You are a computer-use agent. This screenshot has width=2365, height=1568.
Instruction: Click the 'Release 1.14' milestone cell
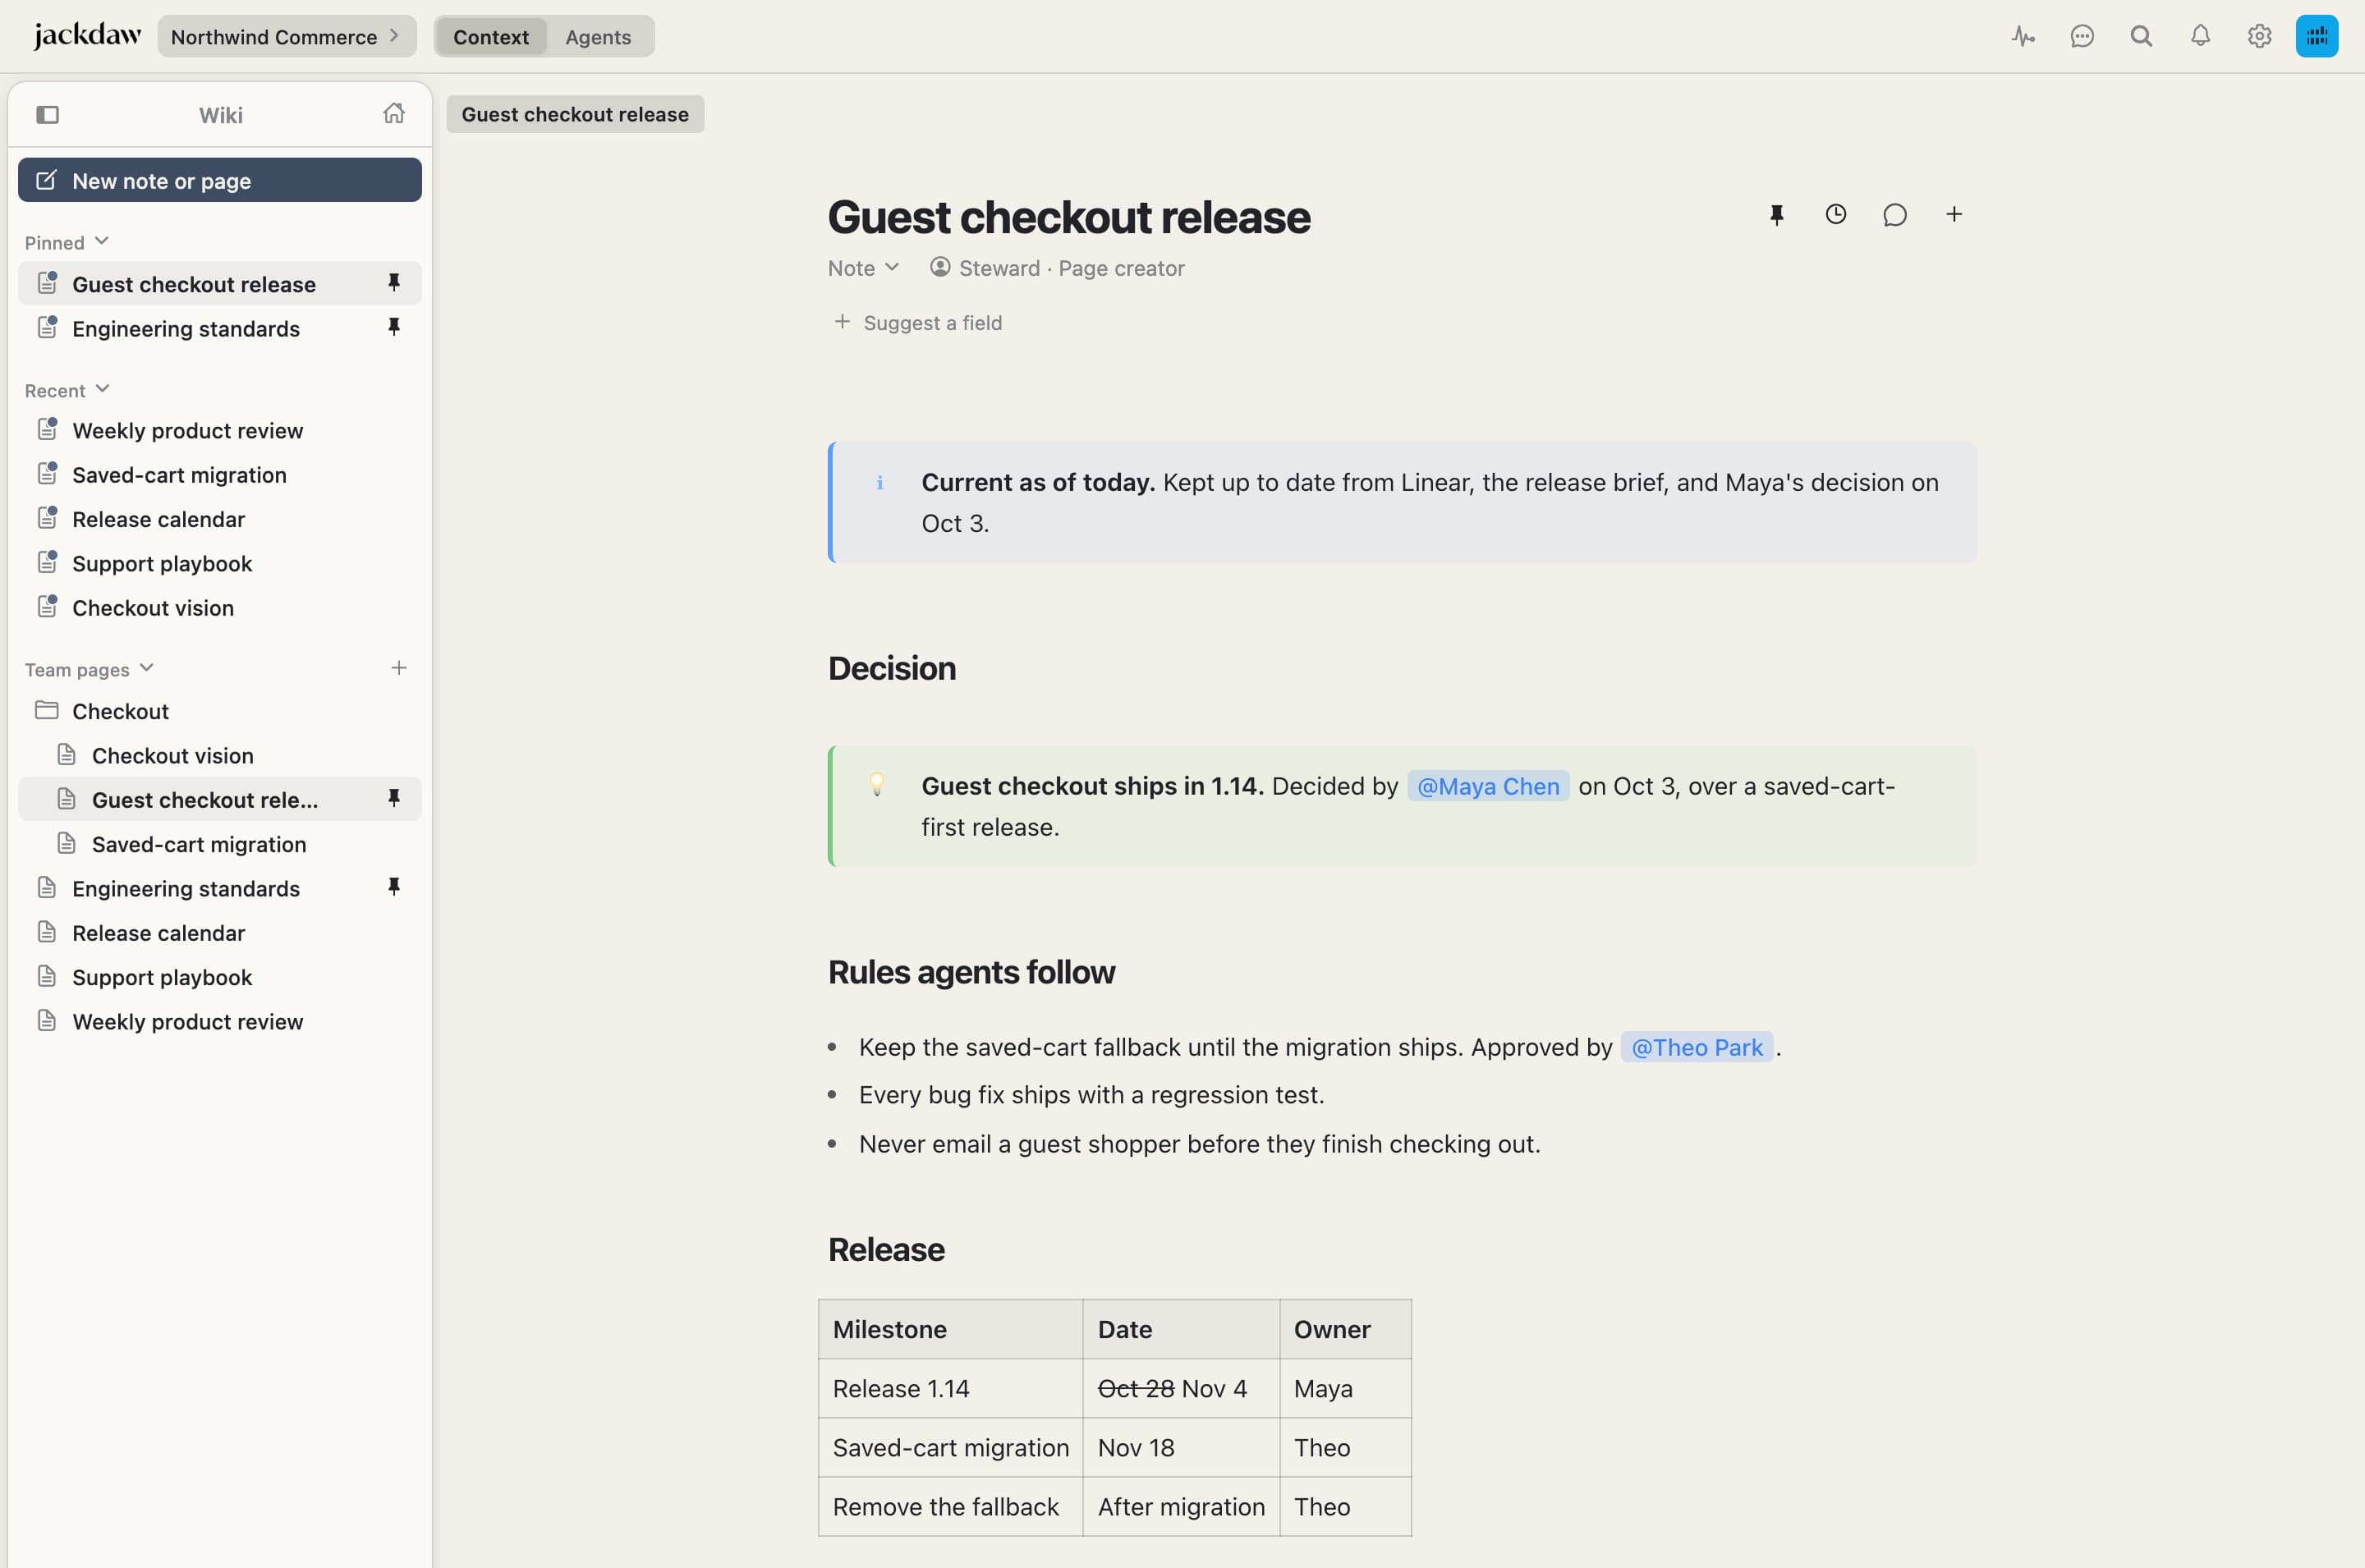[x=950, y=1388]
